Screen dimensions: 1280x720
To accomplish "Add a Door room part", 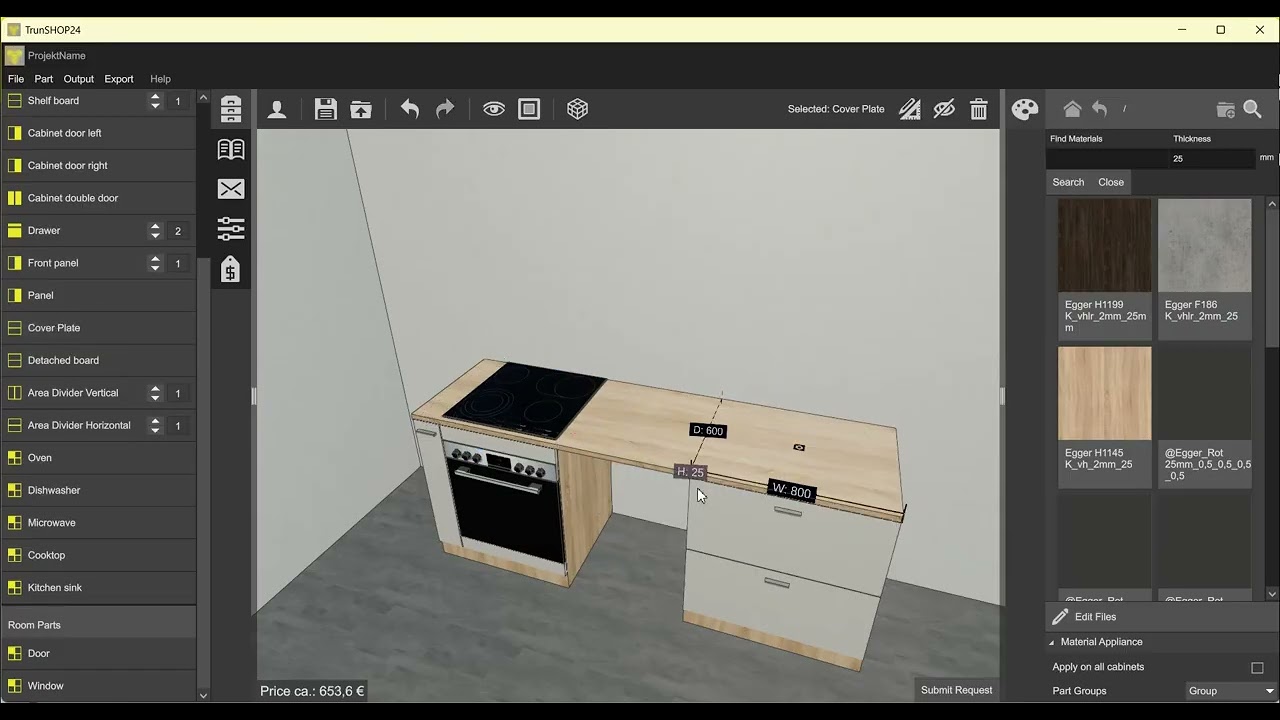I will tap(98, 653).
